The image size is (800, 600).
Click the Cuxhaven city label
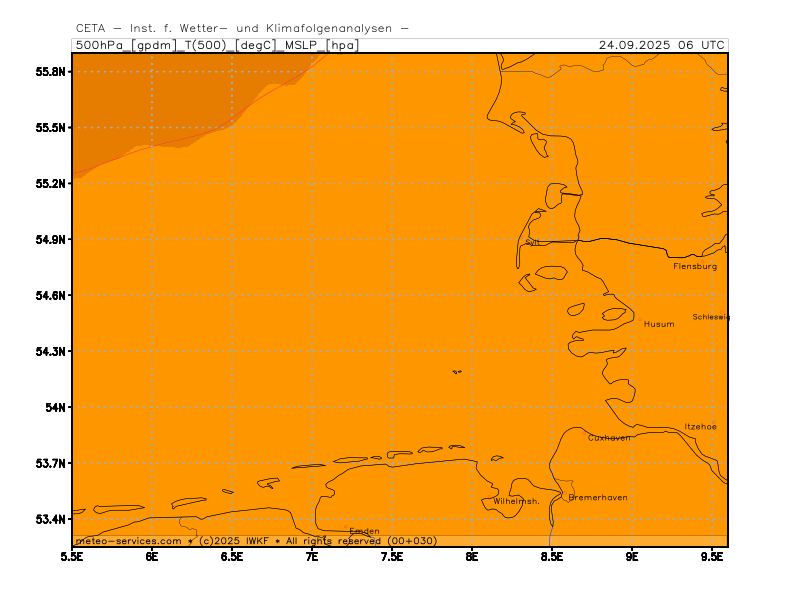(x=609, y=438)
